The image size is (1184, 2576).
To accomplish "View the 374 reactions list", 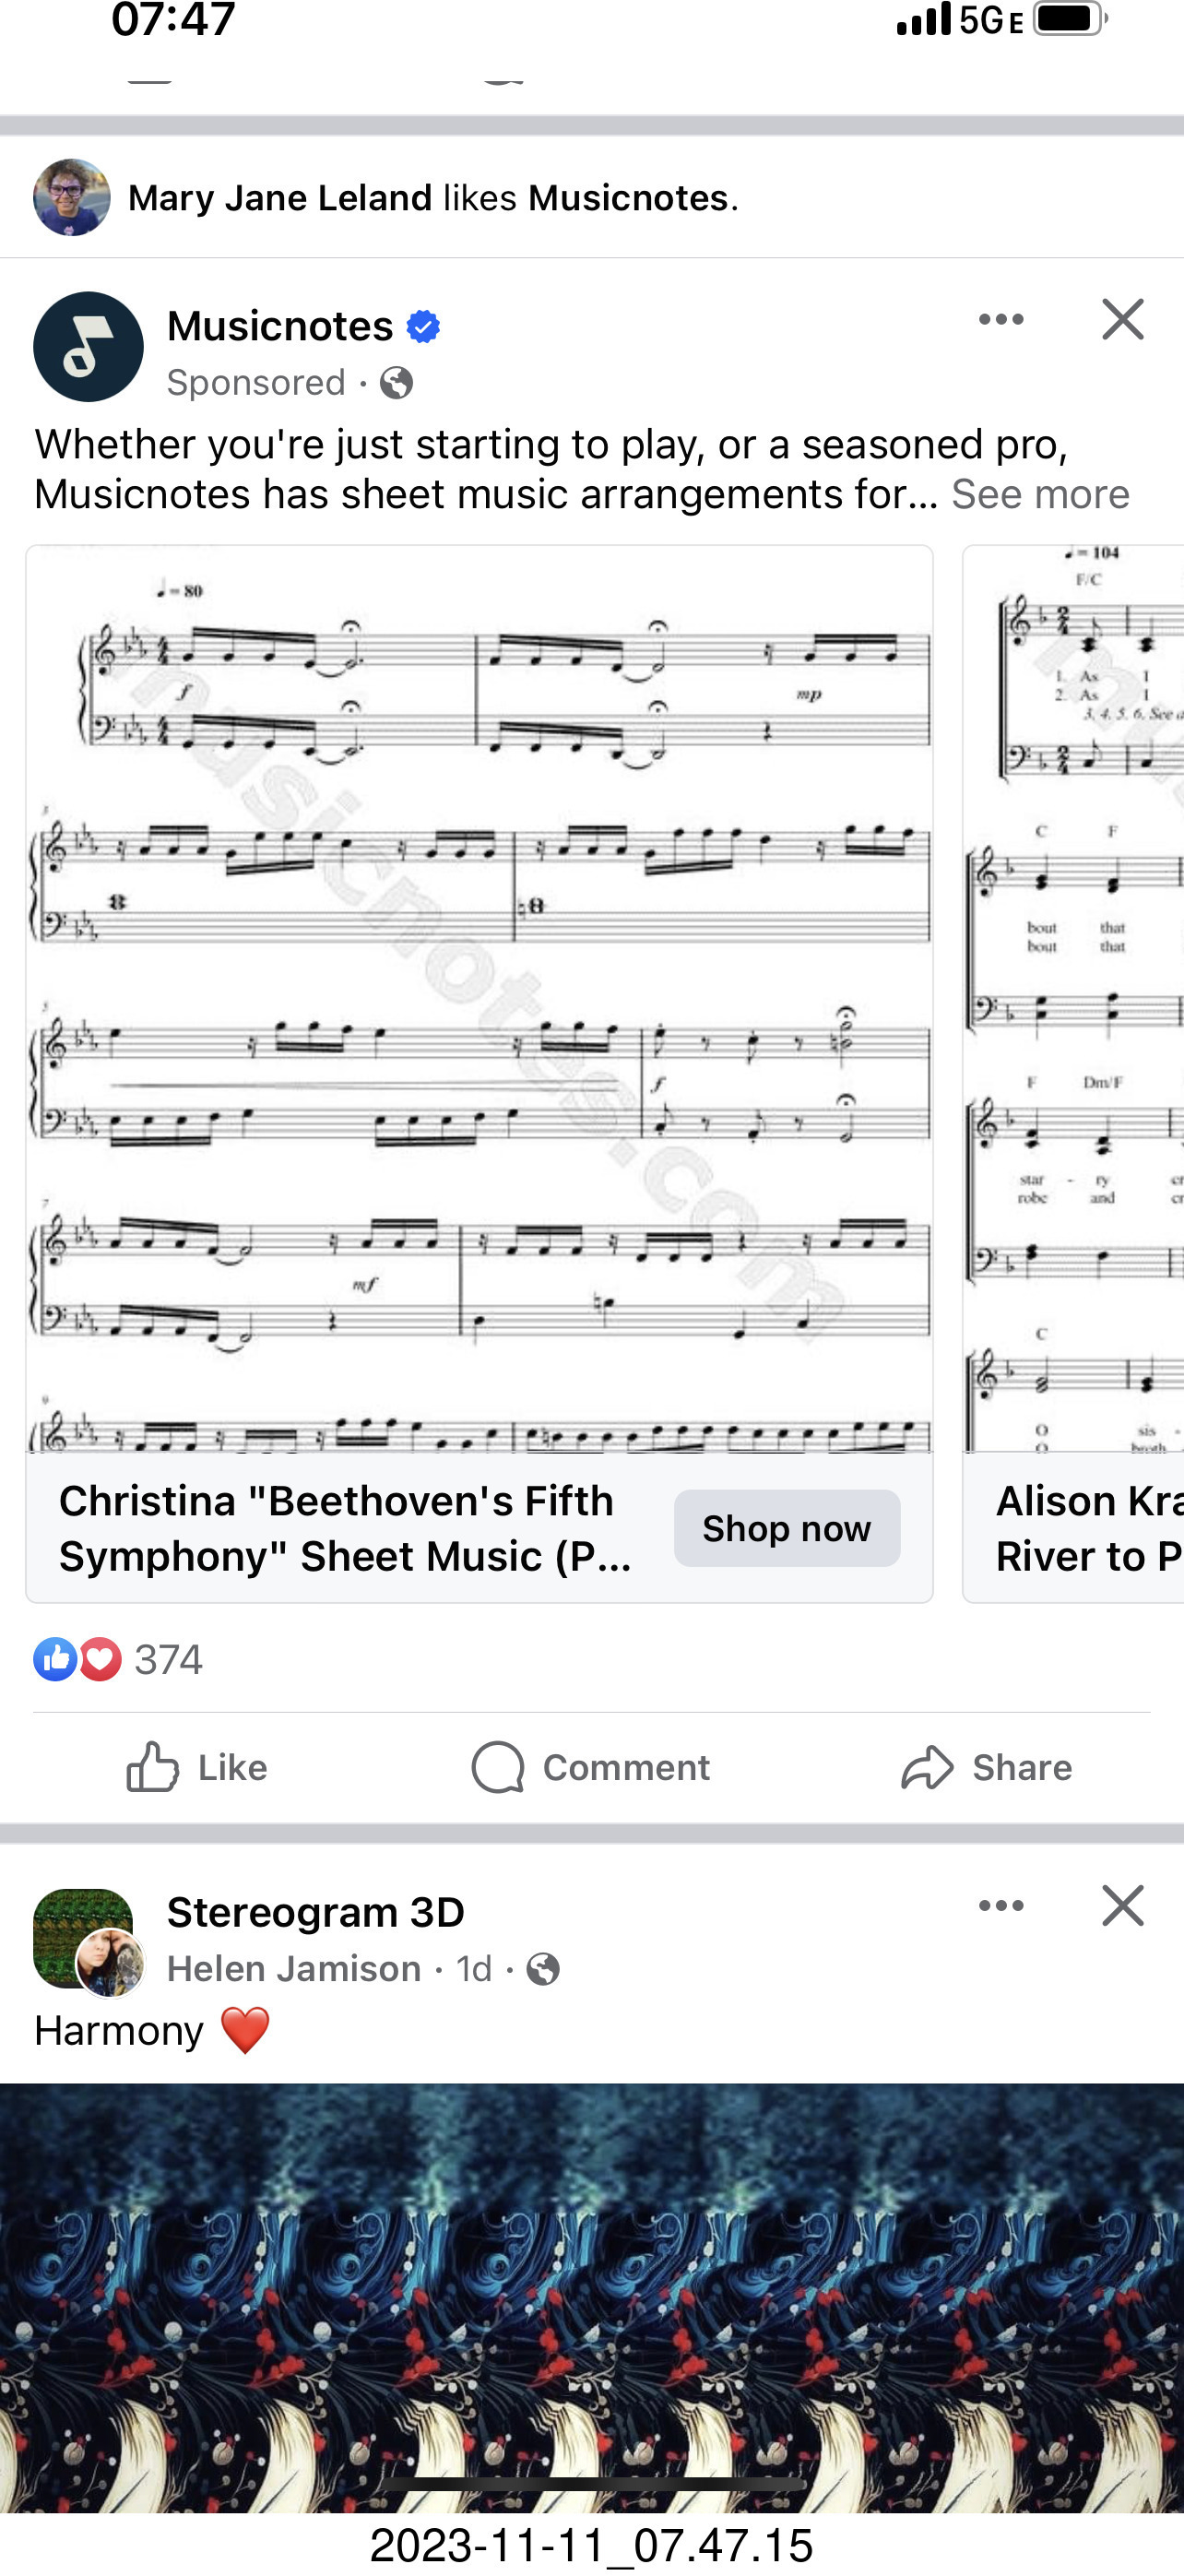I will coord(118,1659).
